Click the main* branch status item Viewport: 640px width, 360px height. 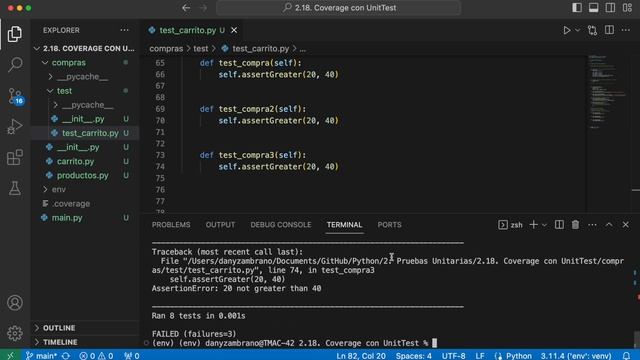(x=41, y=356)
